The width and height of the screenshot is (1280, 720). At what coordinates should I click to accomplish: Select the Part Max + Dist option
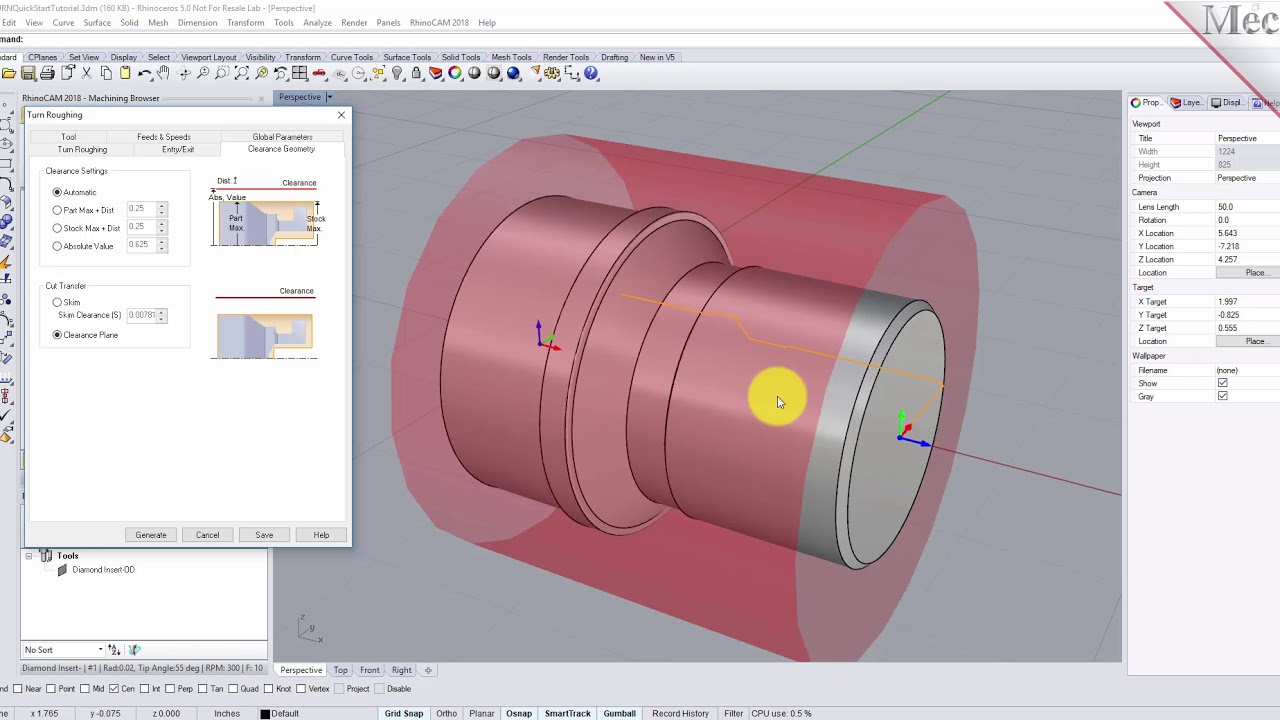57,210
